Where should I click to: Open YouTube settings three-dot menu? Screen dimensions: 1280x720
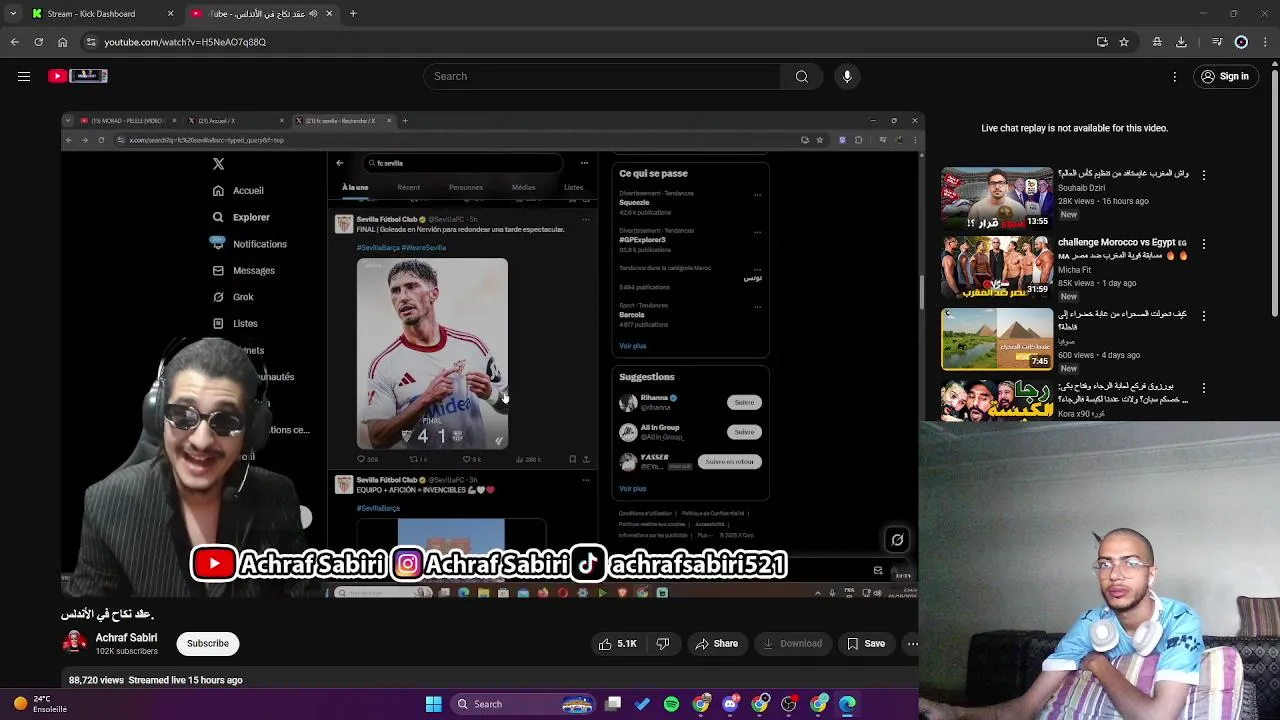coord(1175,76)
